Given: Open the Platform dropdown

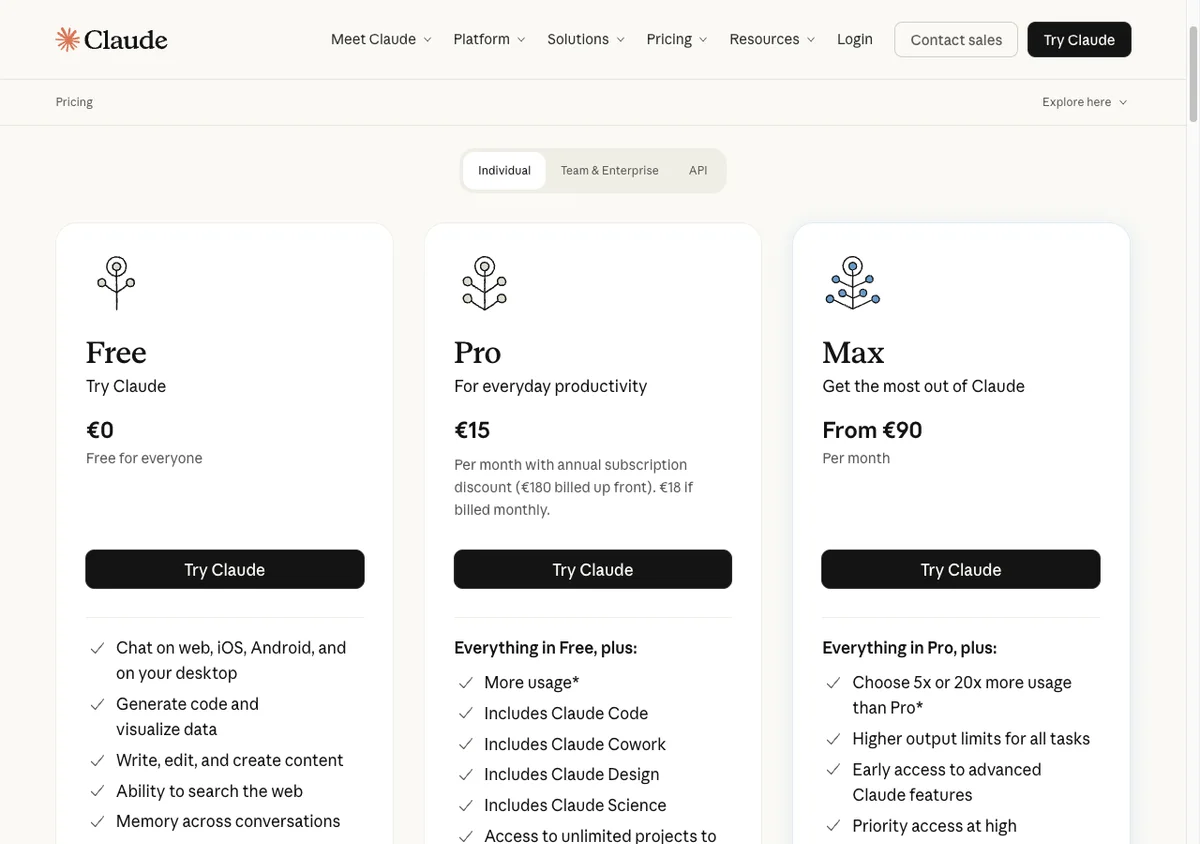Looking at the screenshot, I should 489,39.
